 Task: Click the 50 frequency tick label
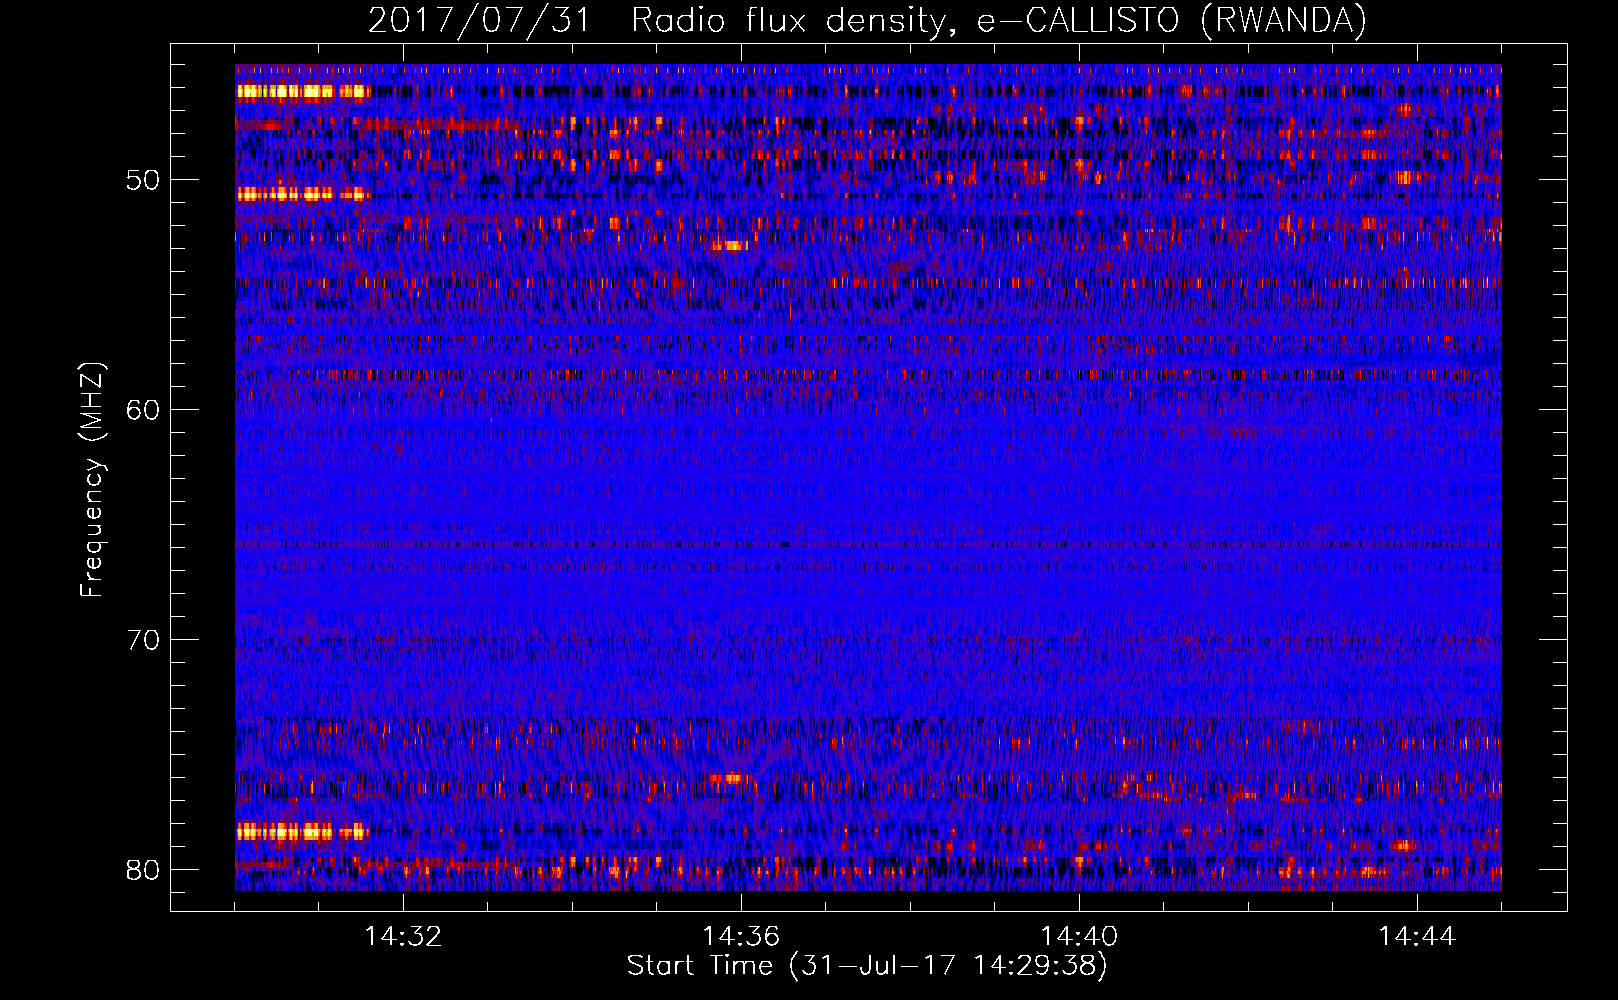(143, 181)
